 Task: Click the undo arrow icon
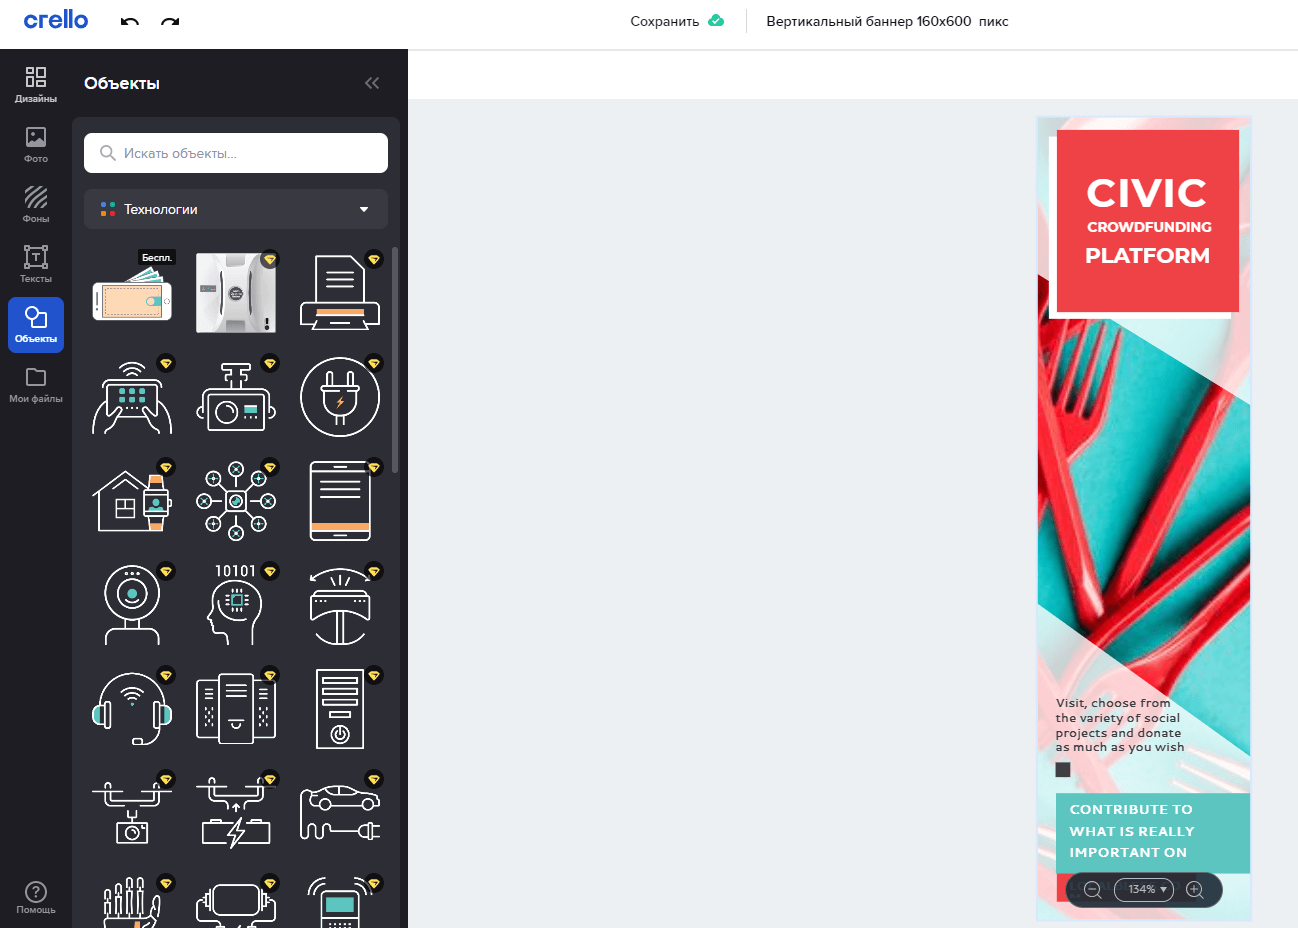click(x=130, y=22)
